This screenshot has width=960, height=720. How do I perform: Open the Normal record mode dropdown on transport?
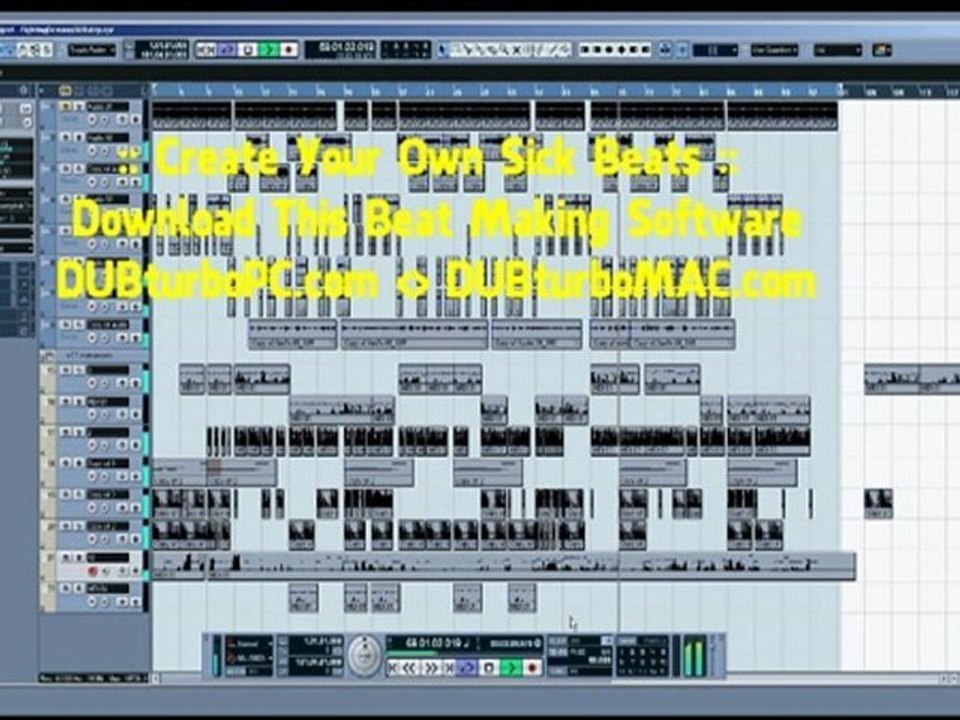(249, 644)
